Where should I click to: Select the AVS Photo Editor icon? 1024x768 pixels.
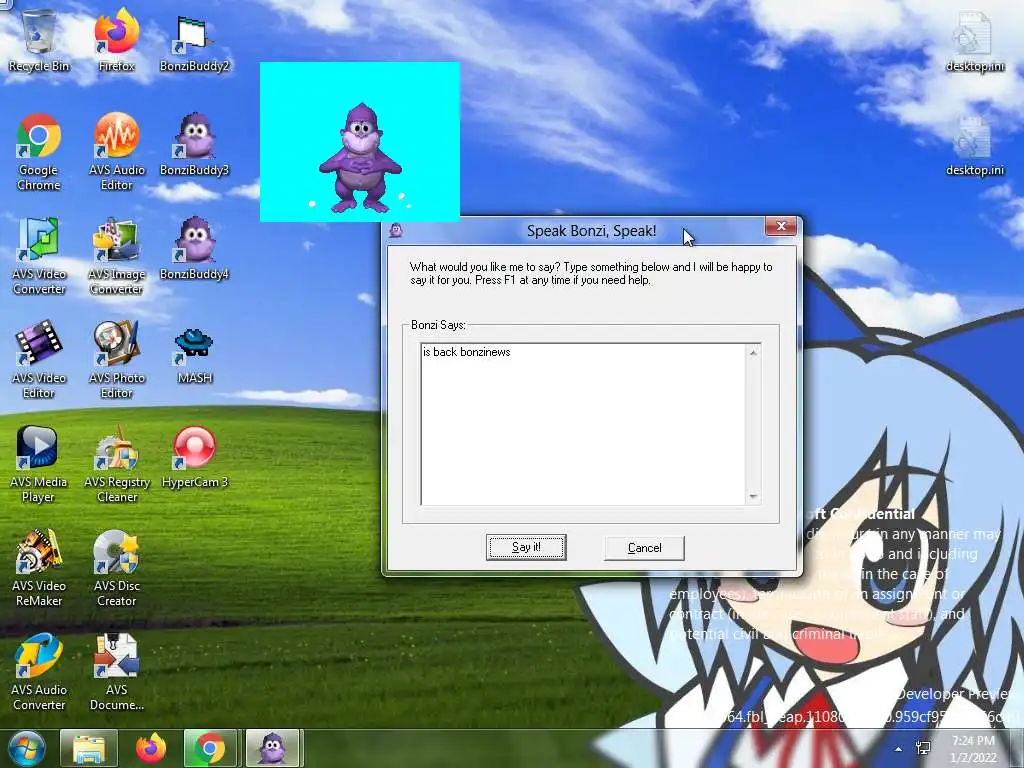tap(117, 359)
